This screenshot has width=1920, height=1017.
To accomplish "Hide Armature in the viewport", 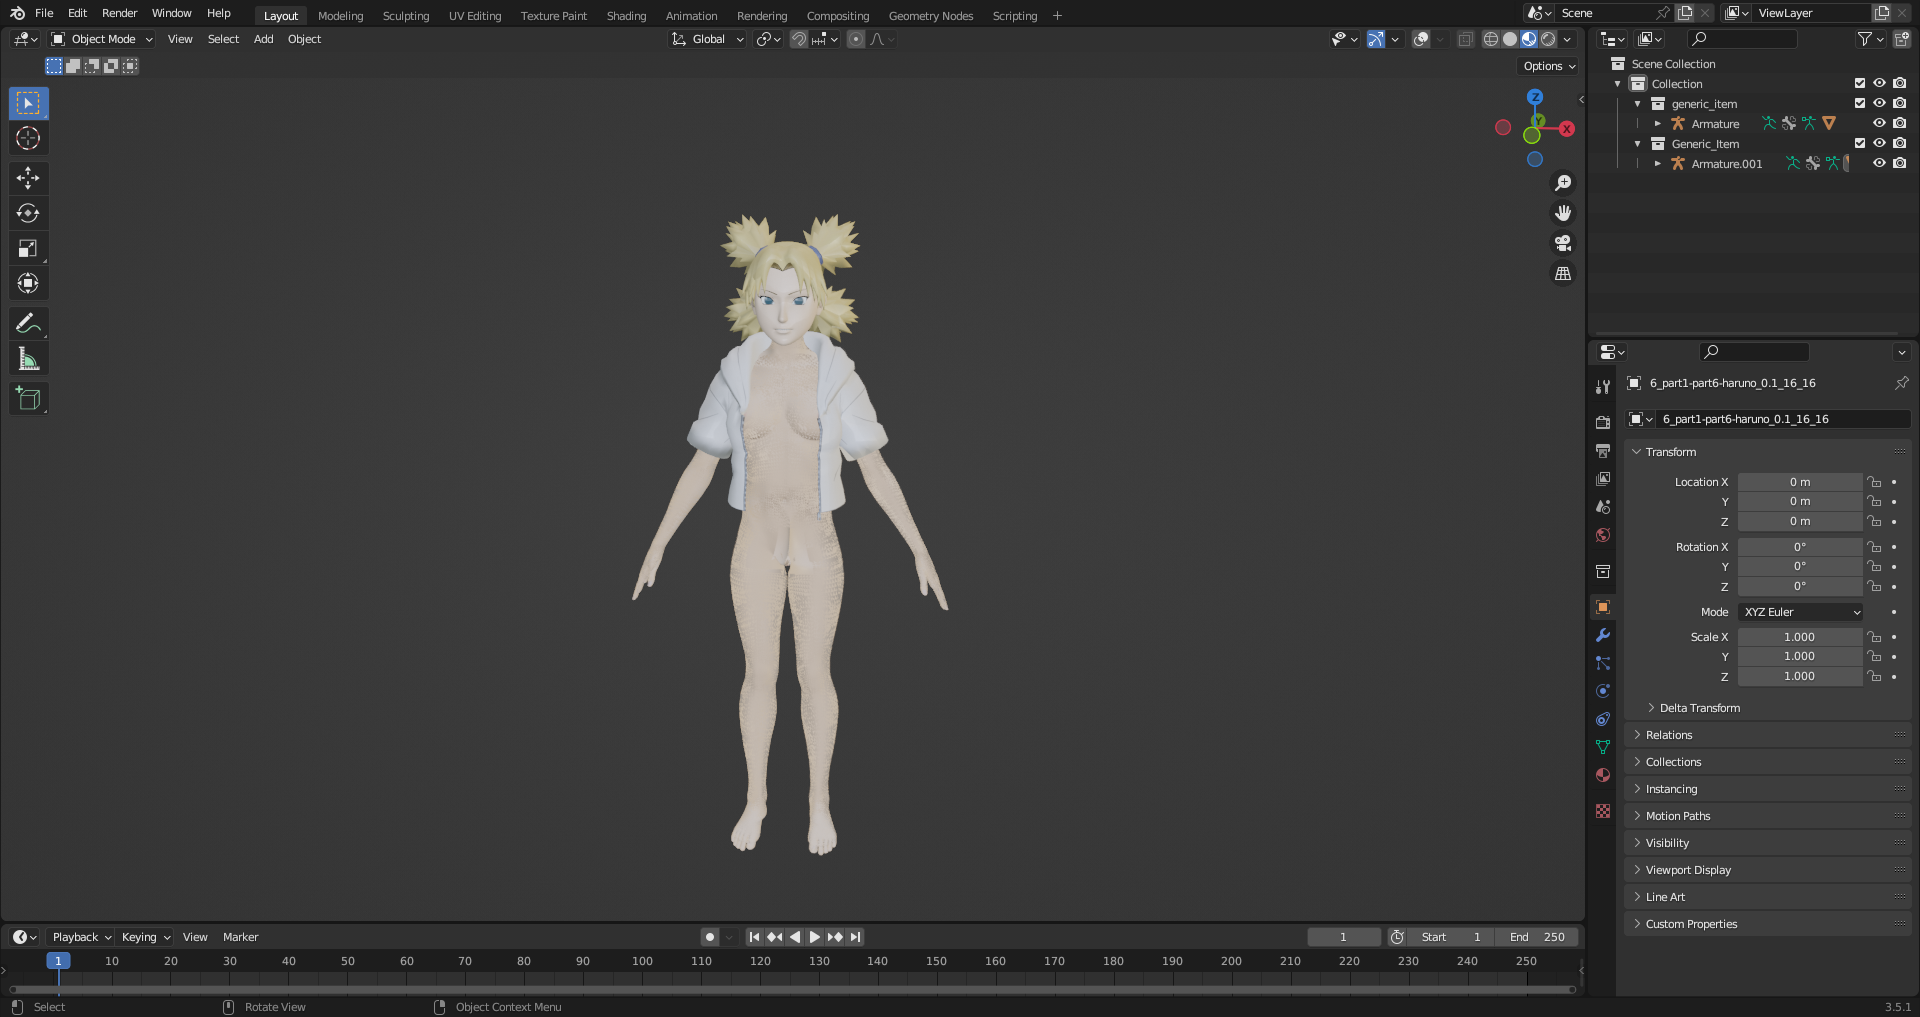I will (x=1879, y=124).
